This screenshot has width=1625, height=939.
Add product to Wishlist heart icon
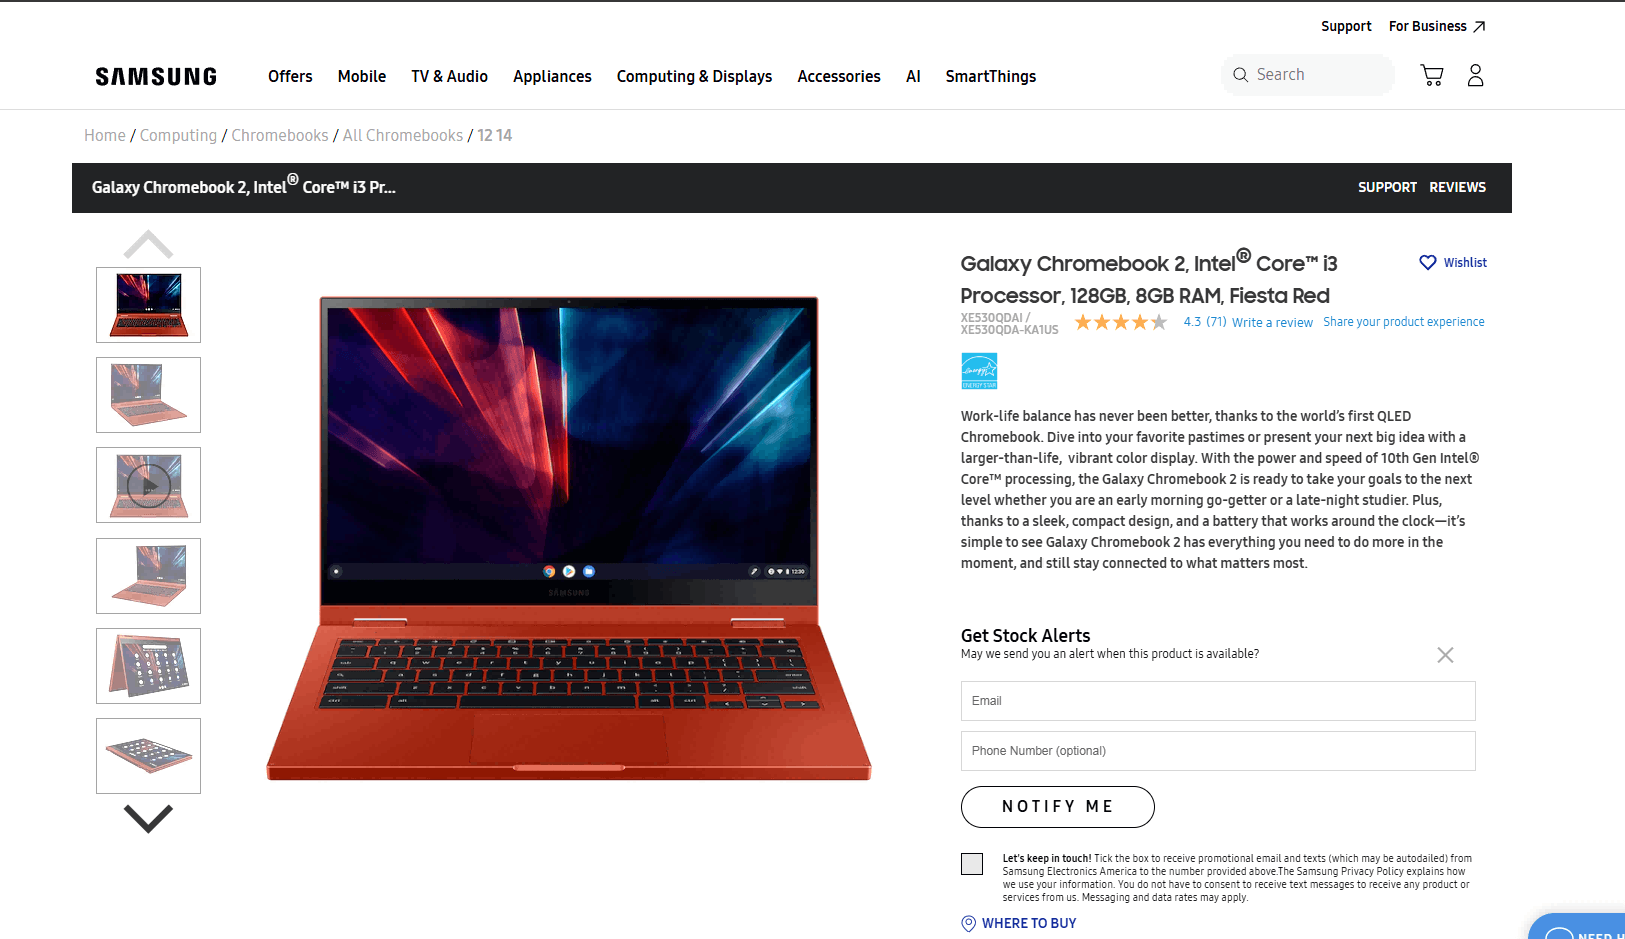[x=1428, y=262]
